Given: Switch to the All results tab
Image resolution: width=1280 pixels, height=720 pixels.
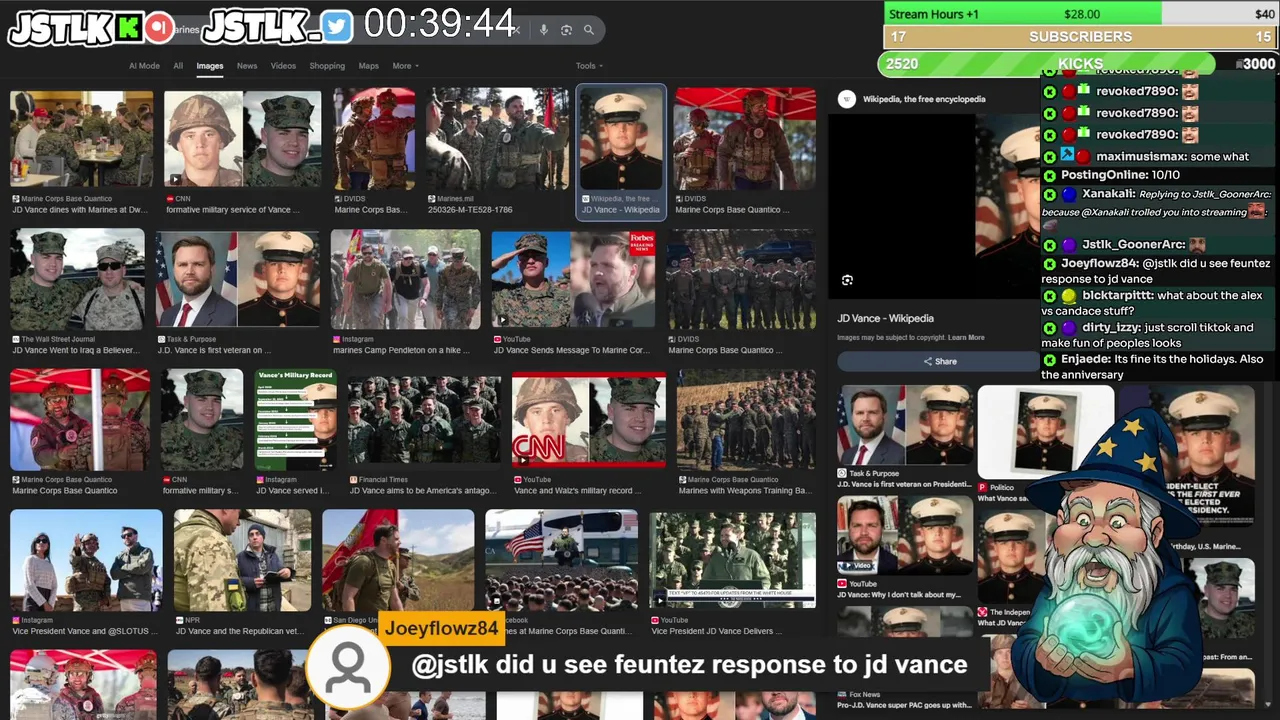Looking at the screenshot, I should coord(178,66).
